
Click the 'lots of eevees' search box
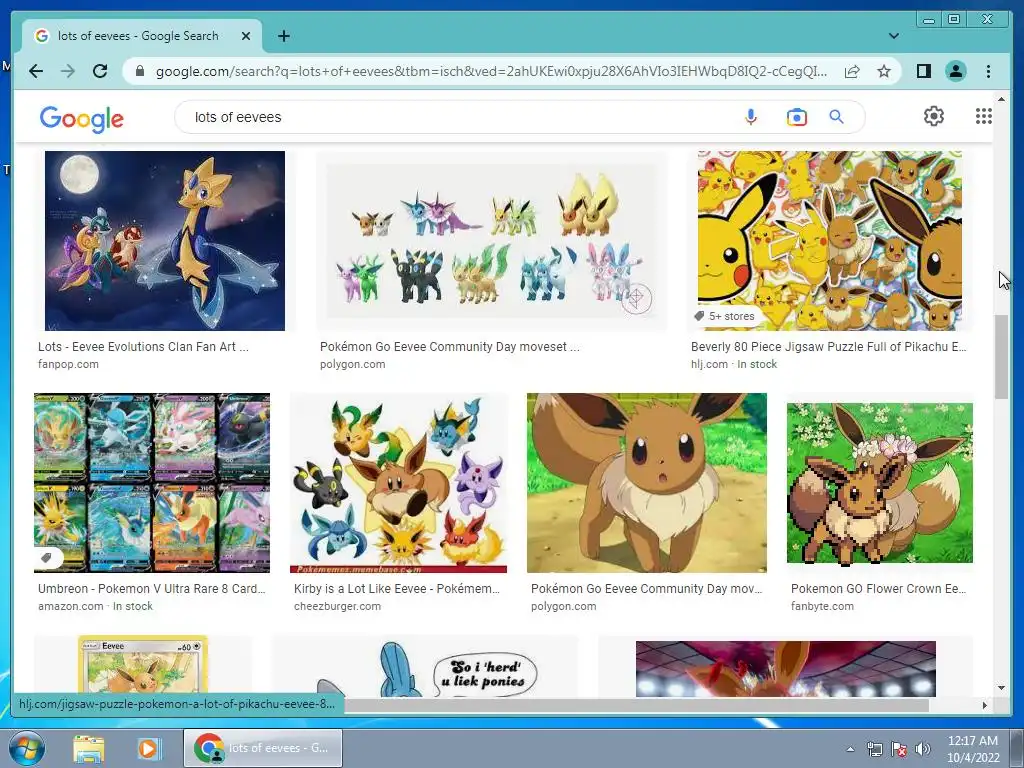tap(457, 117)
